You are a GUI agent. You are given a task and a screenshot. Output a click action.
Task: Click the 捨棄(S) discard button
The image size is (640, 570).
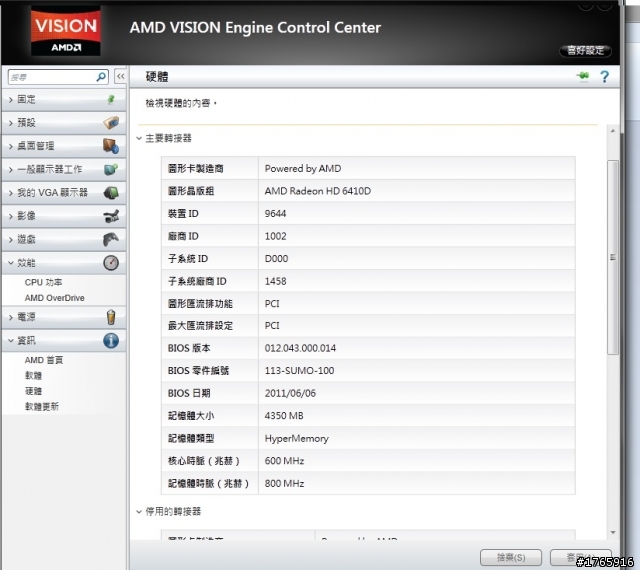click(x=511, y=557)
